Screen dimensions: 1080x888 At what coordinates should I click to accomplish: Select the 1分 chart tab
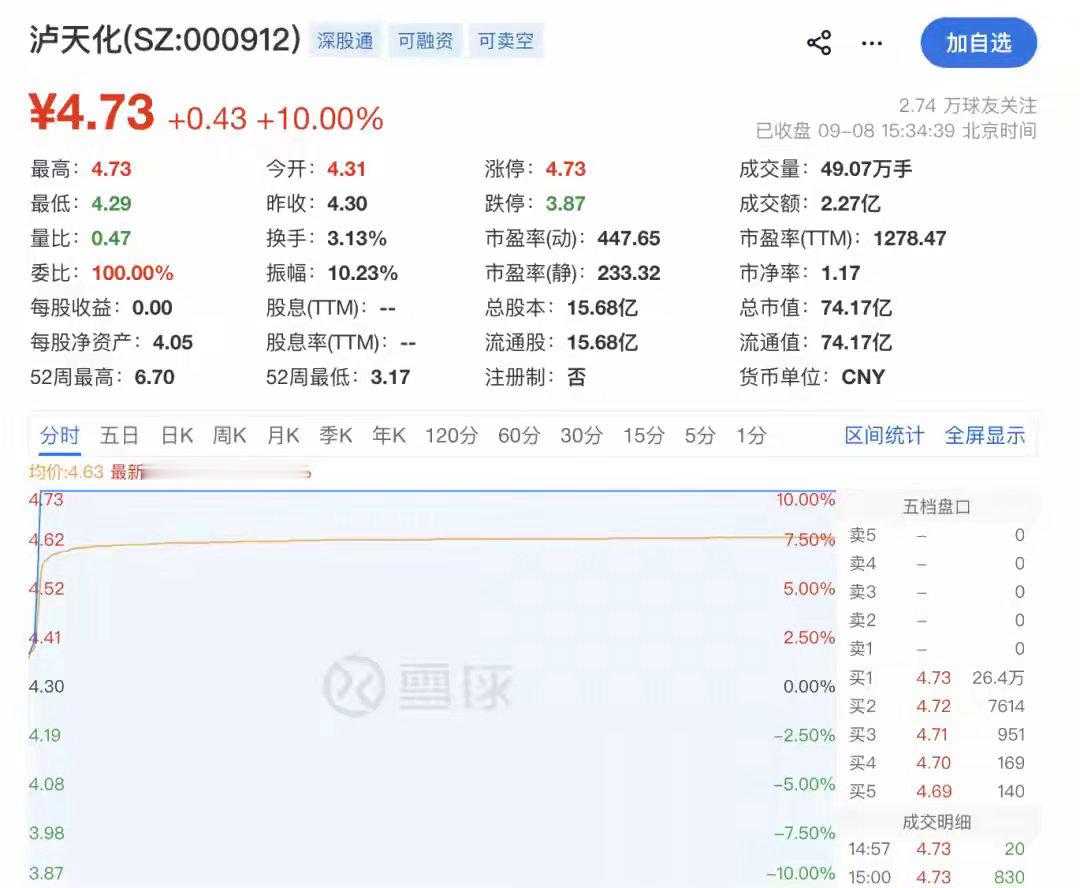(x=751, y=435)
